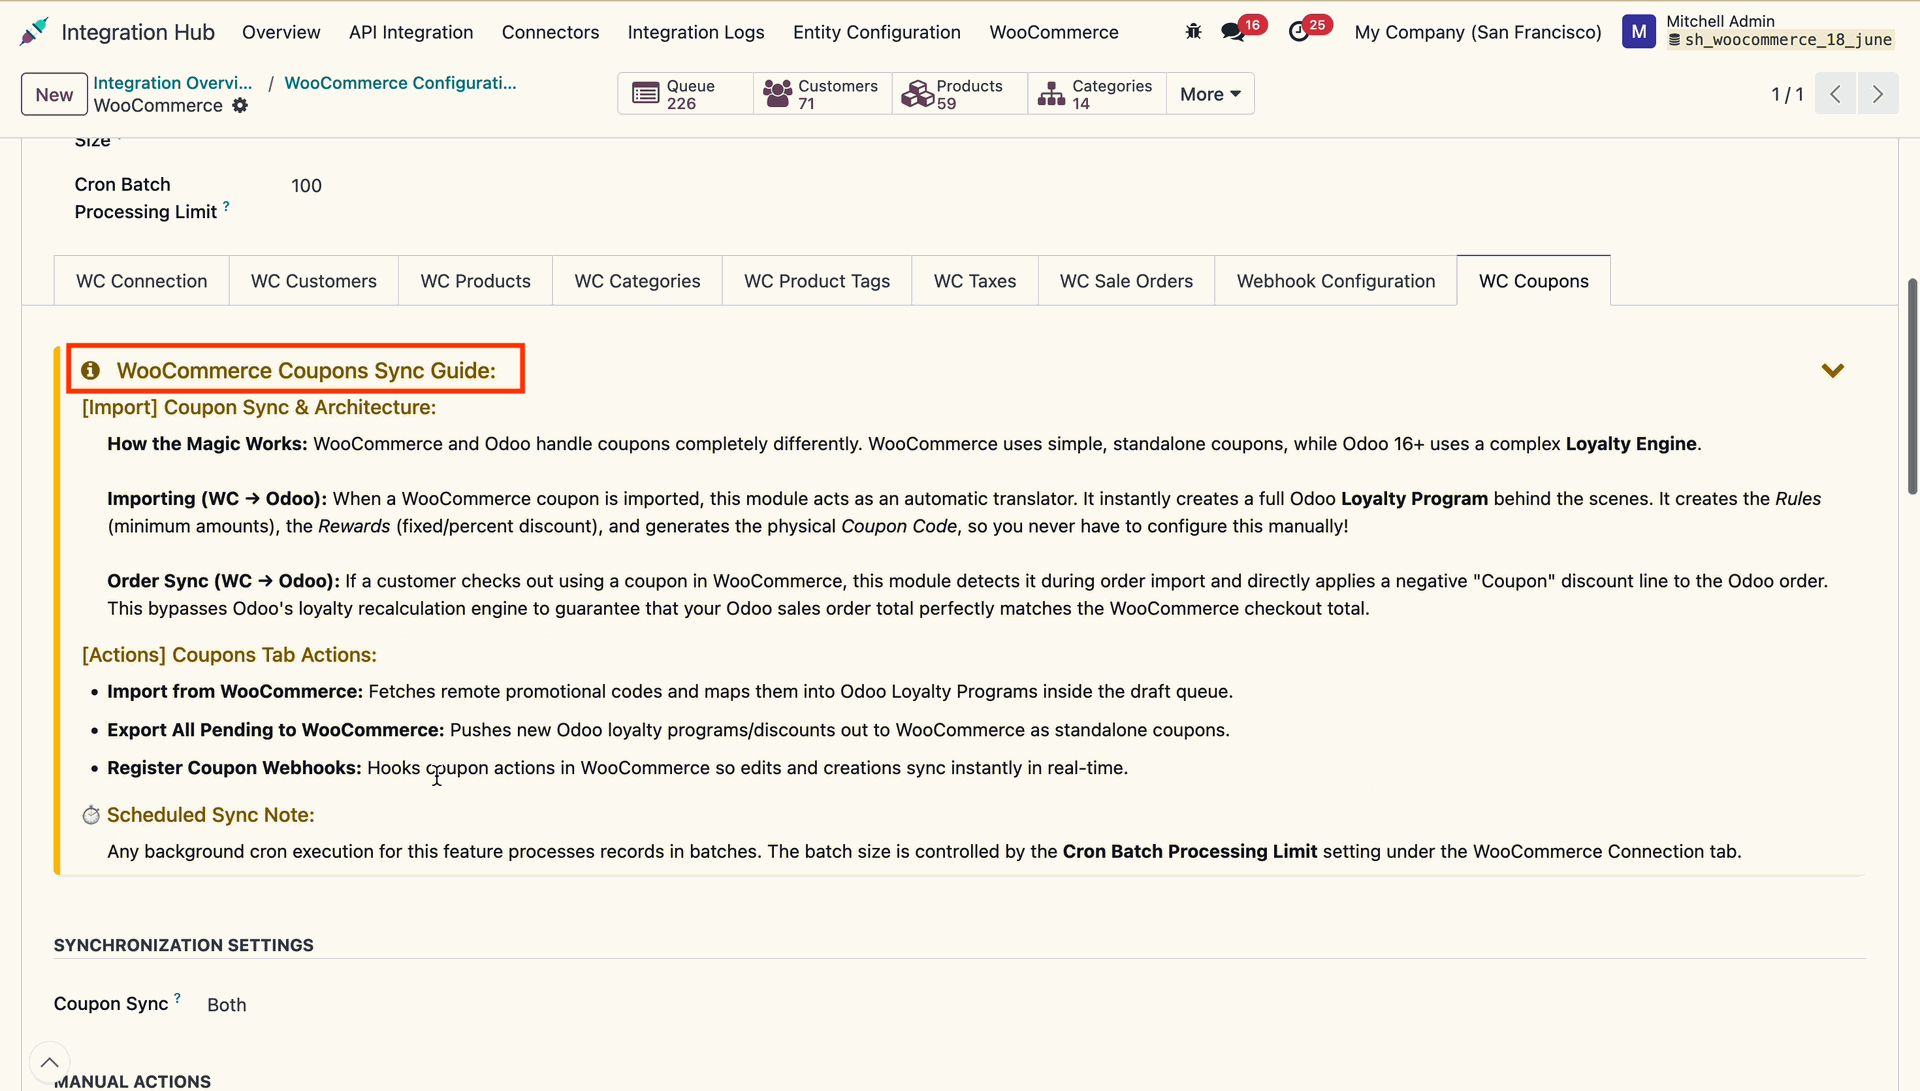Click the stopwatch icon by Scheduled Sync Note
Viewport: 1920px width, 1091px height.
[91, 815]
